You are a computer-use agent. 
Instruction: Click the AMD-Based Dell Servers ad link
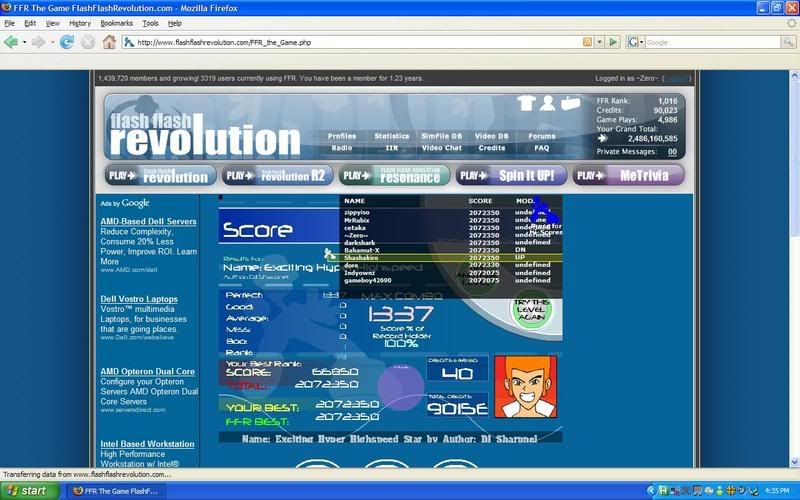coord(148,221)
